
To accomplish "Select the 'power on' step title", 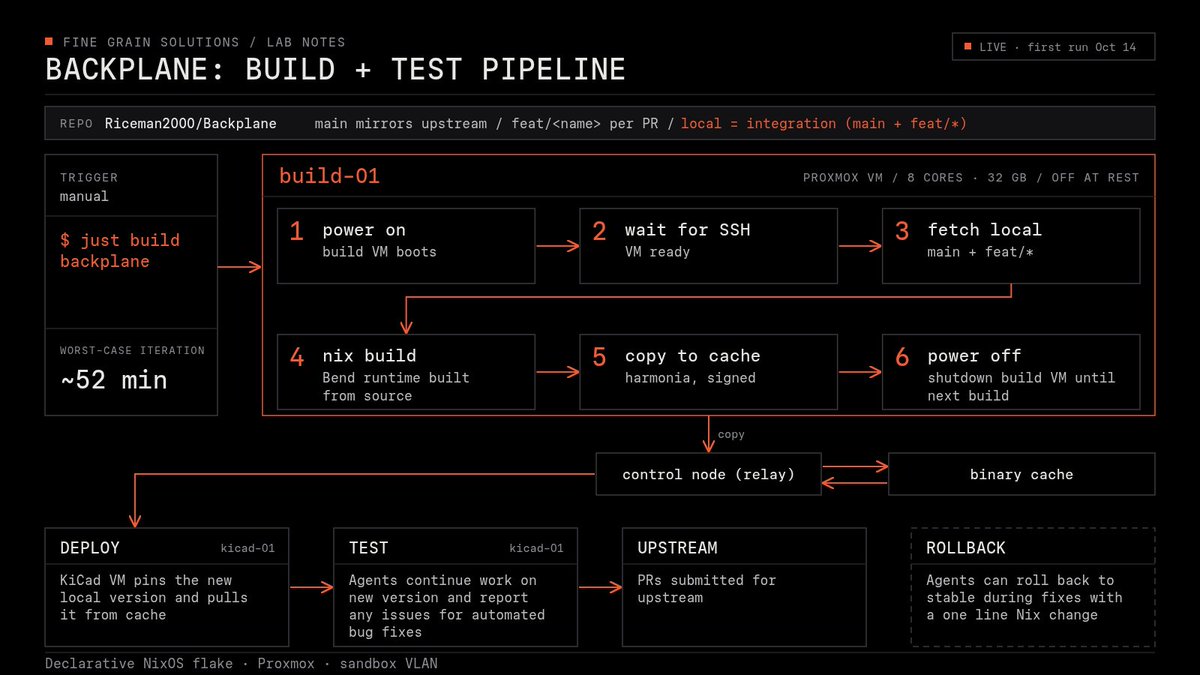I will 364,230.
